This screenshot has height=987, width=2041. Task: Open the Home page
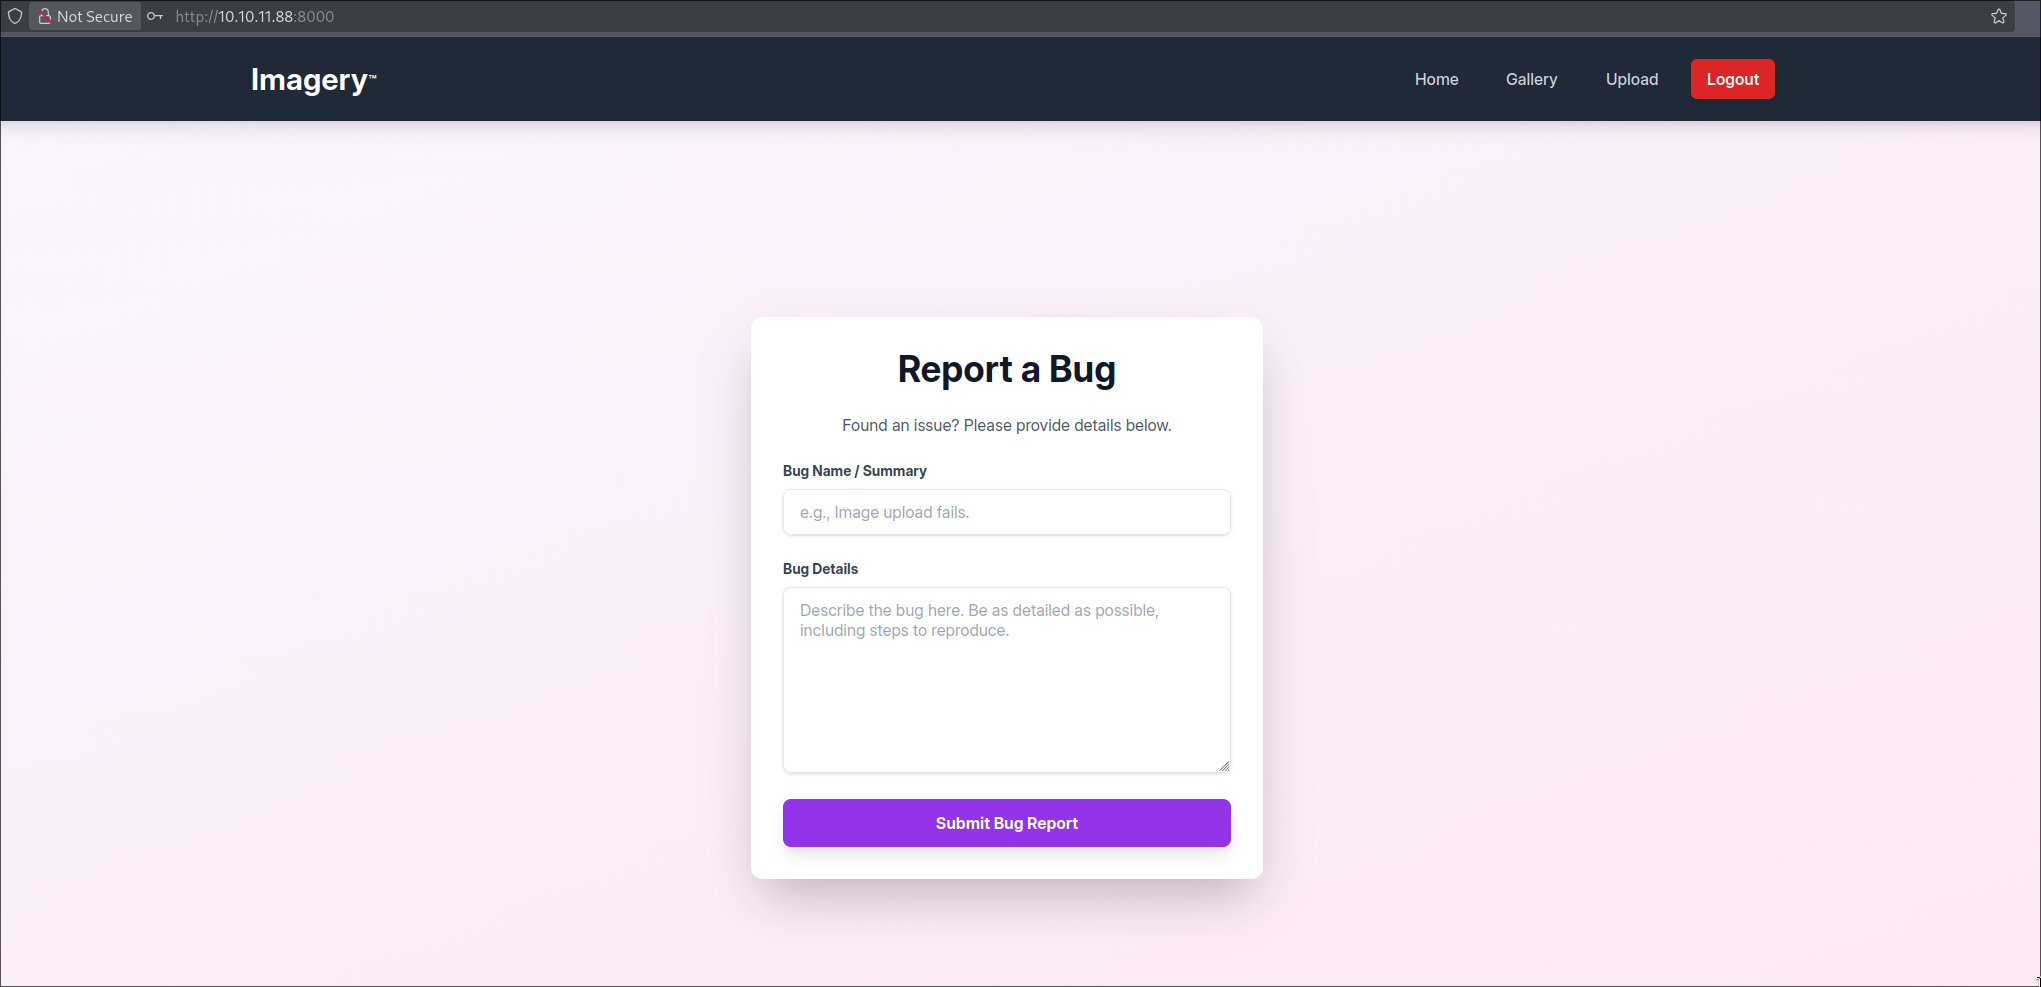pos(1436,79)
